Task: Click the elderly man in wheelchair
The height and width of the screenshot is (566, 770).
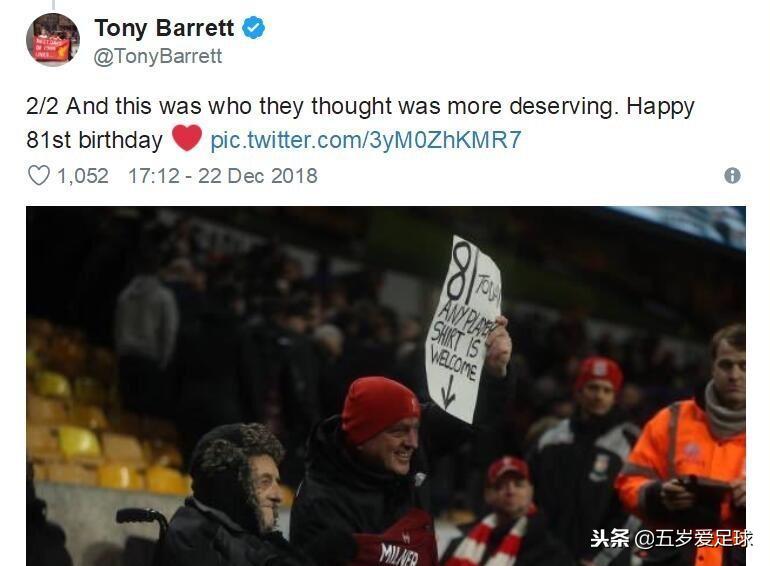Action: click(231, 496)
